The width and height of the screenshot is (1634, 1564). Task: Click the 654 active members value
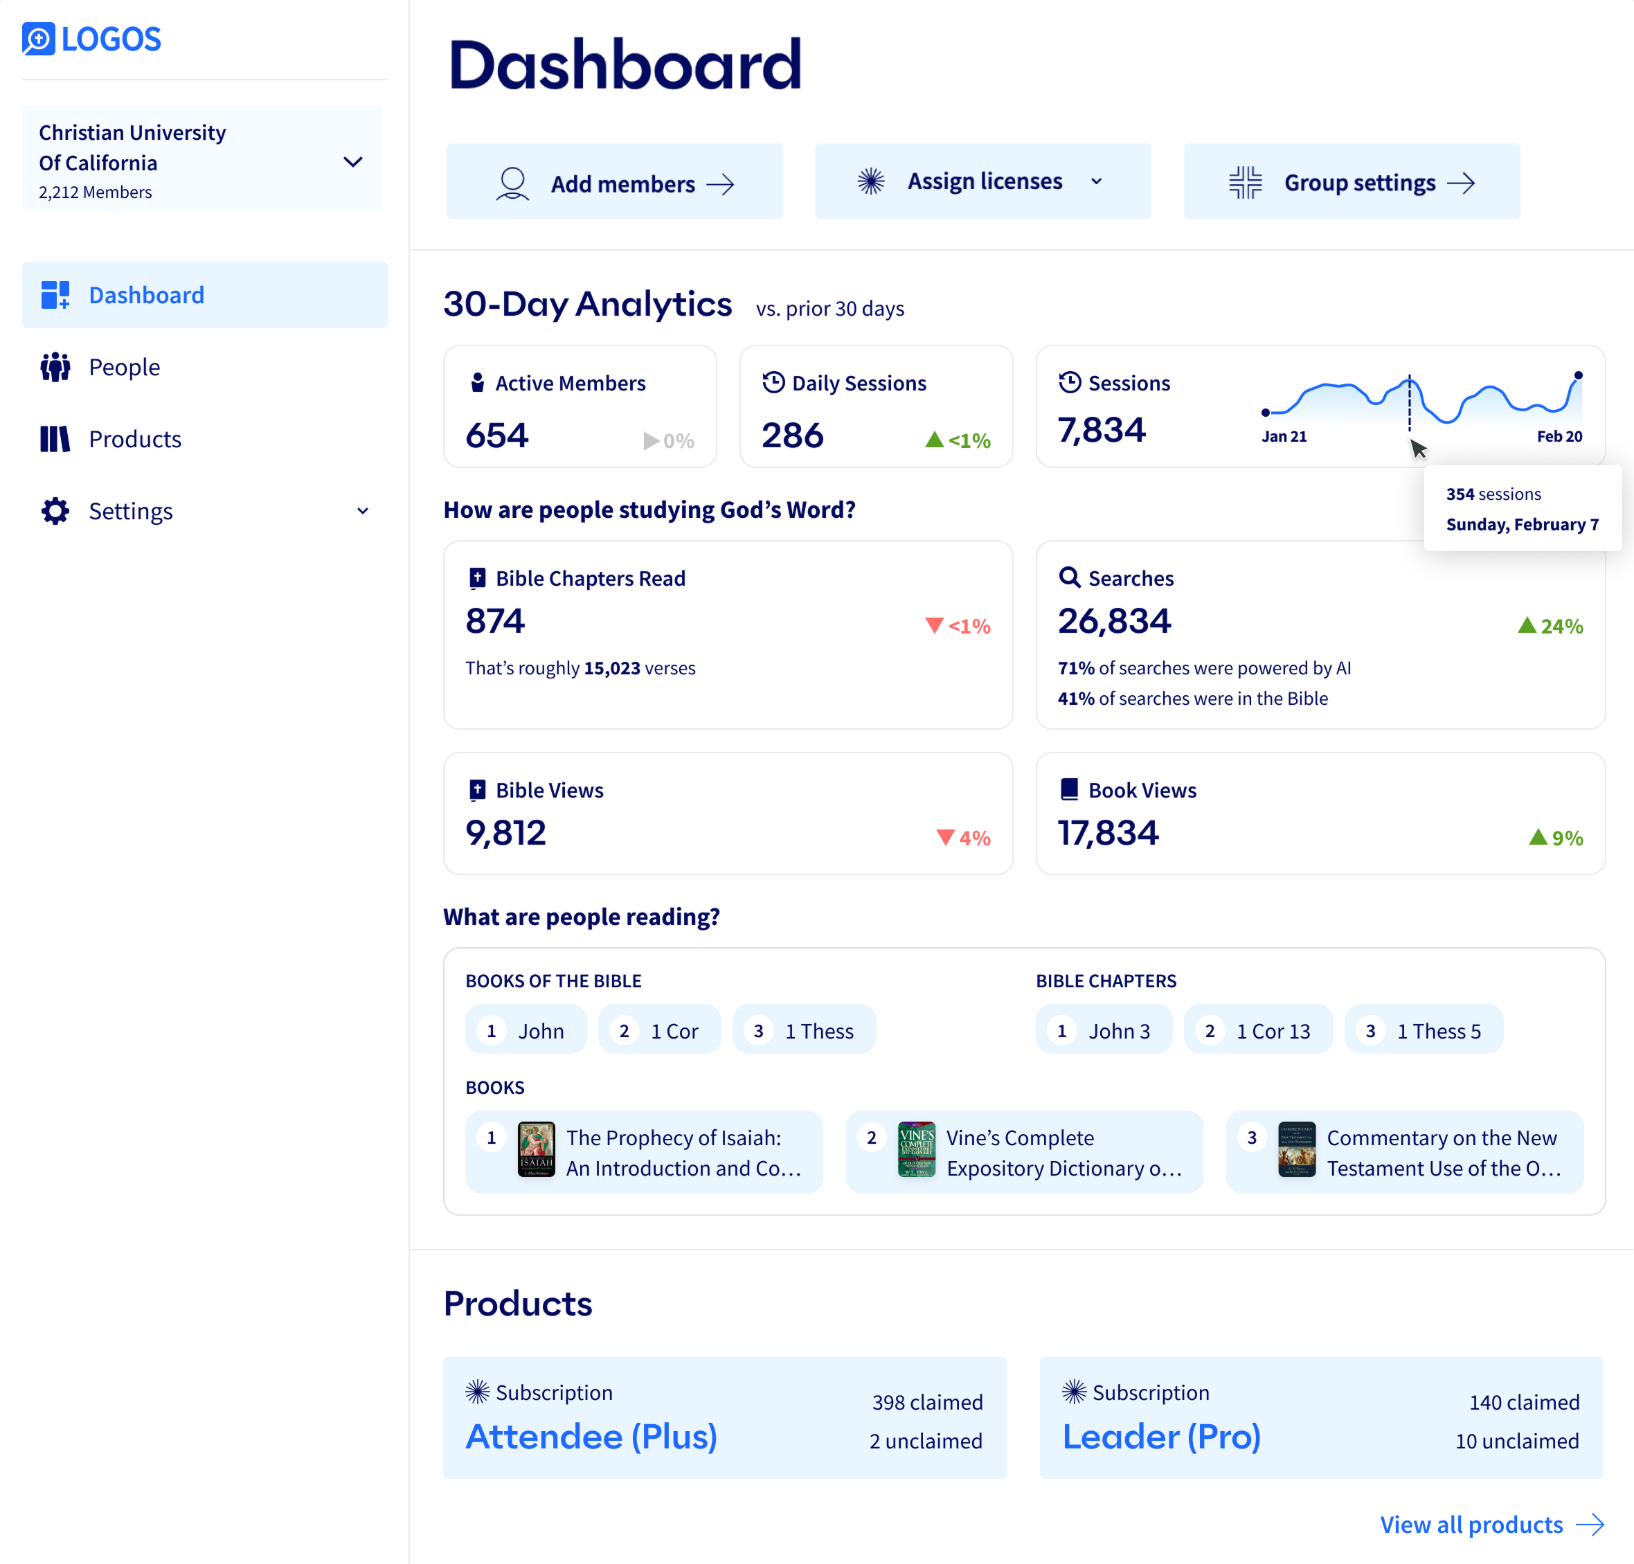point(497,436)
